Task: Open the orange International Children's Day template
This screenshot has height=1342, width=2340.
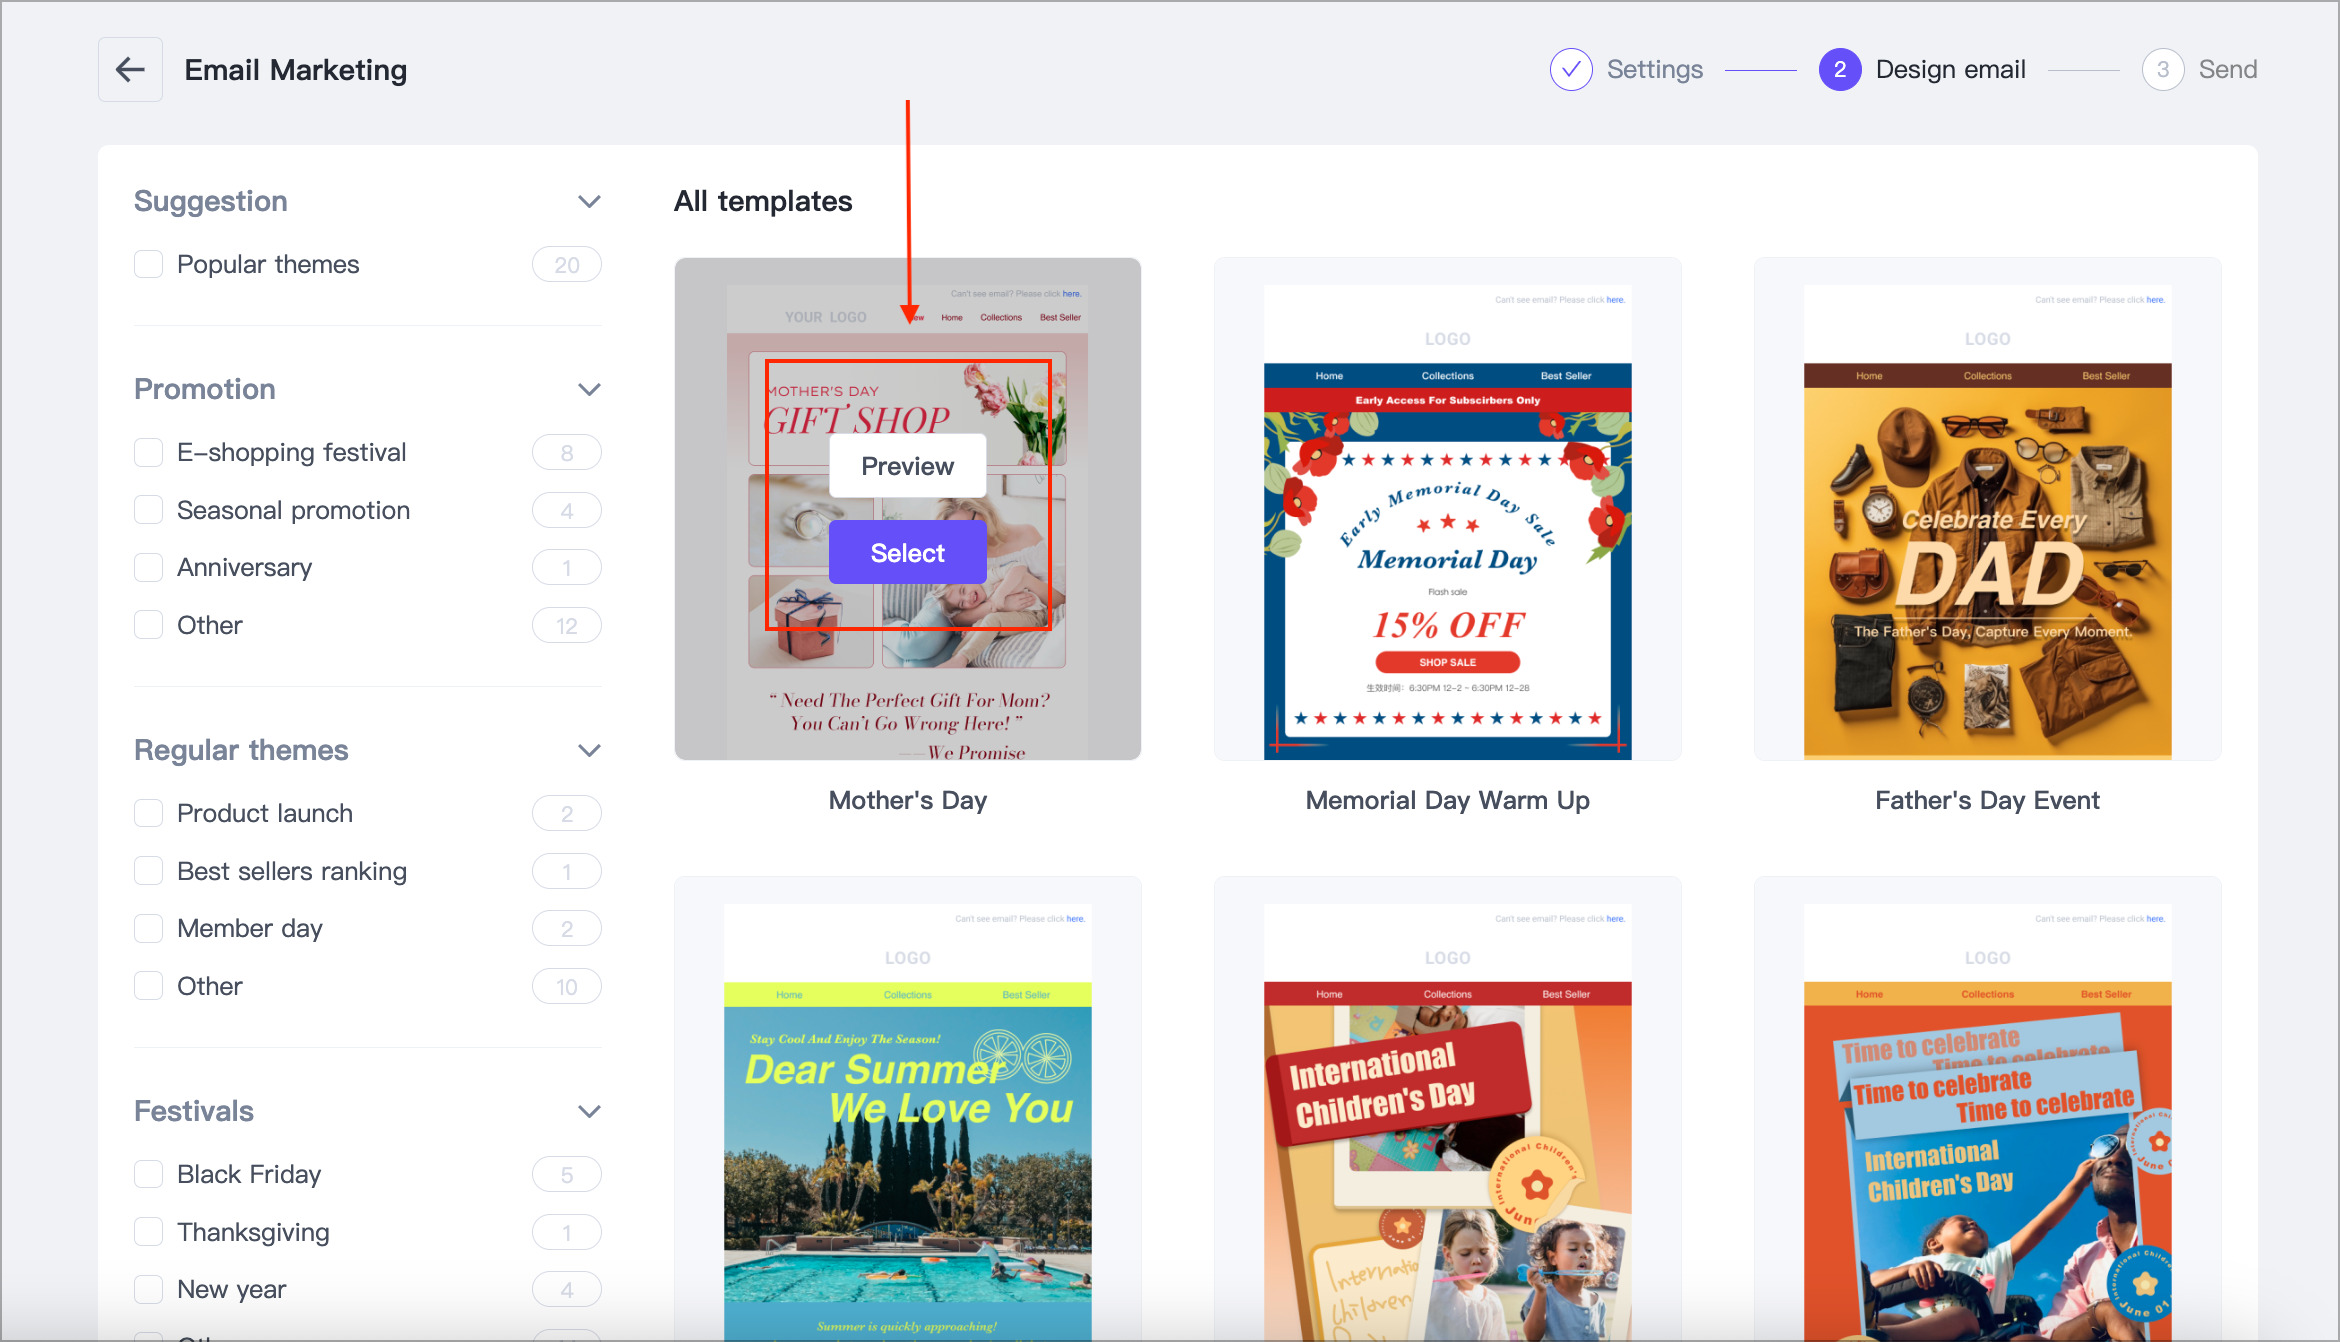Action: click(1447, 1110)
